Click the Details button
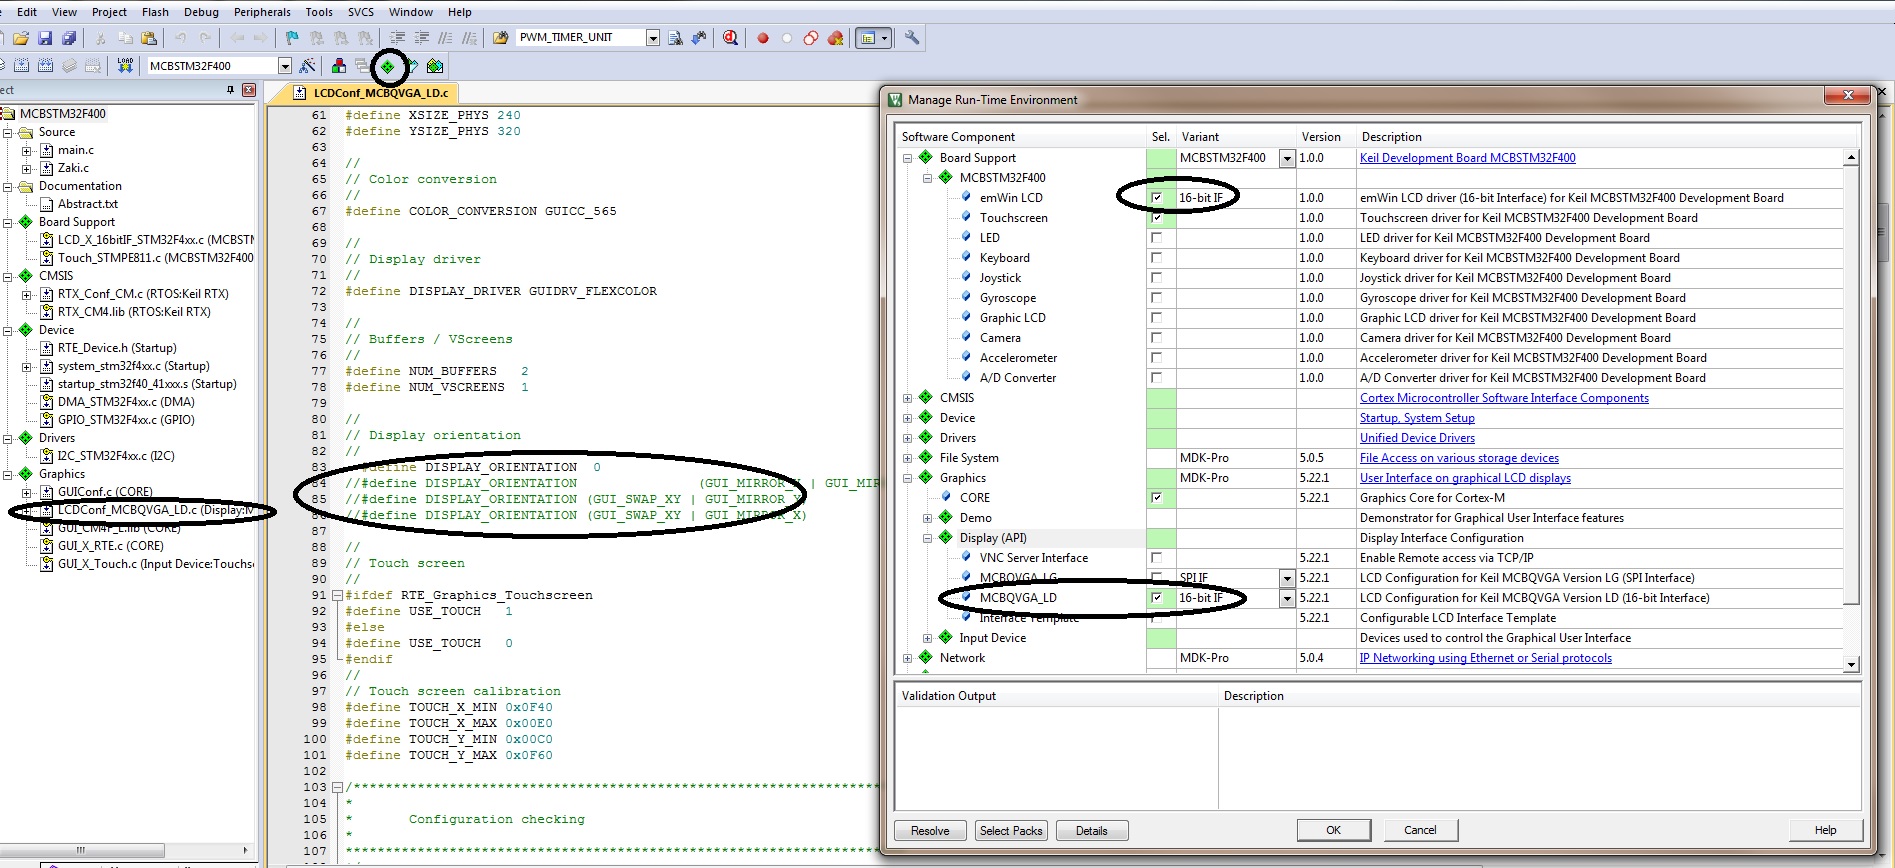 (x=1092, y=831)
